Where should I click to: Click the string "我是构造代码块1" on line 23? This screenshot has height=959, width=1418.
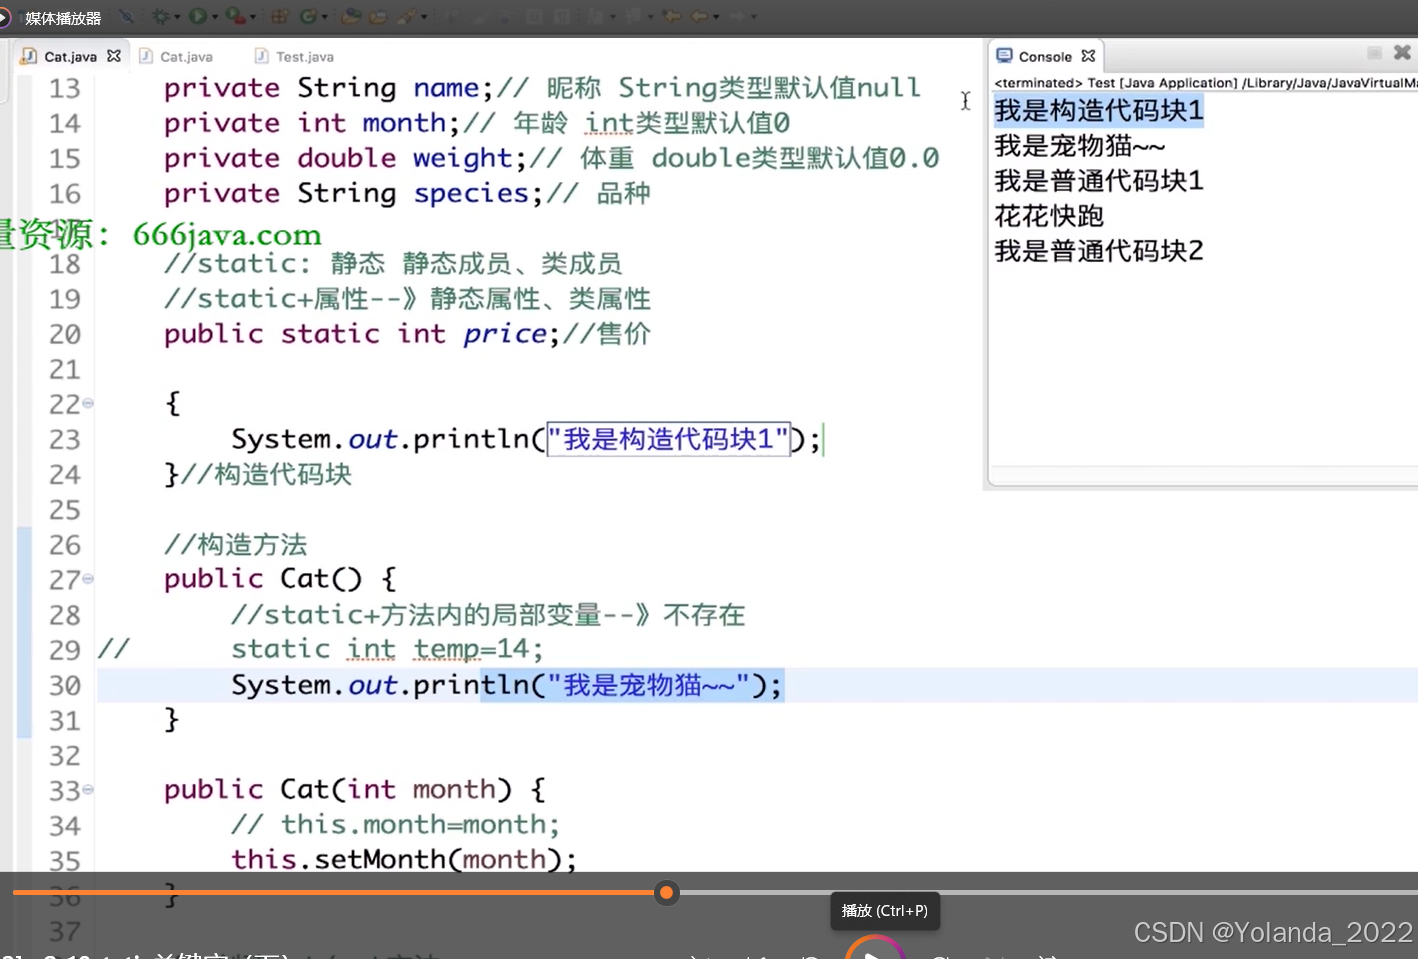(668, 438)
